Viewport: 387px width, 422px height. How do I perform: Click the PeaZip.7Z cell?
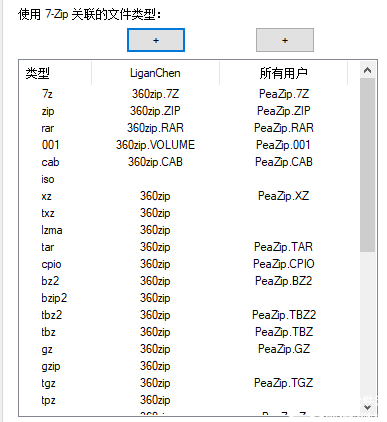click(x=284, y=94)
